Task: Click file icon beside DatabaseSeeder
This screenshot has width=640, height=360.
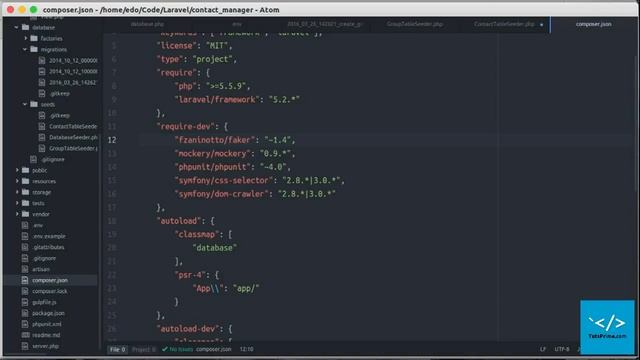Action: click(42, 138)
